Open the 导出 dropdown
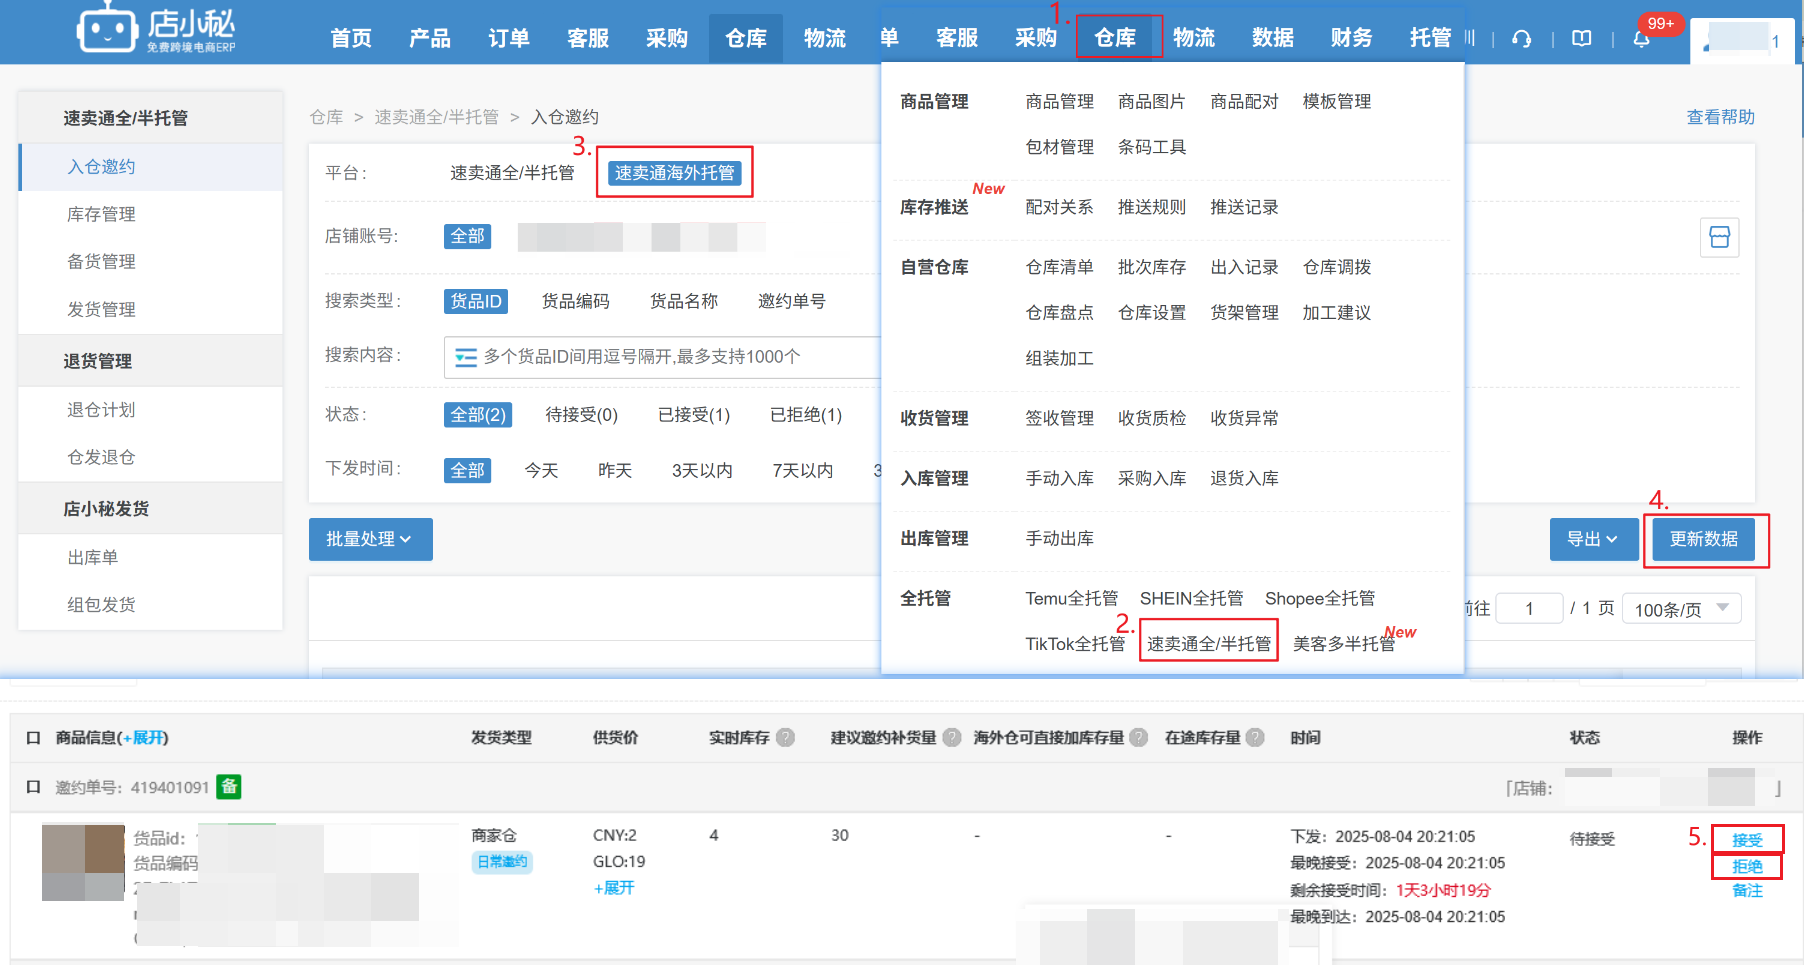Image resolution: width=1804 pixels, height=965 pixels. pos(1594,539)
